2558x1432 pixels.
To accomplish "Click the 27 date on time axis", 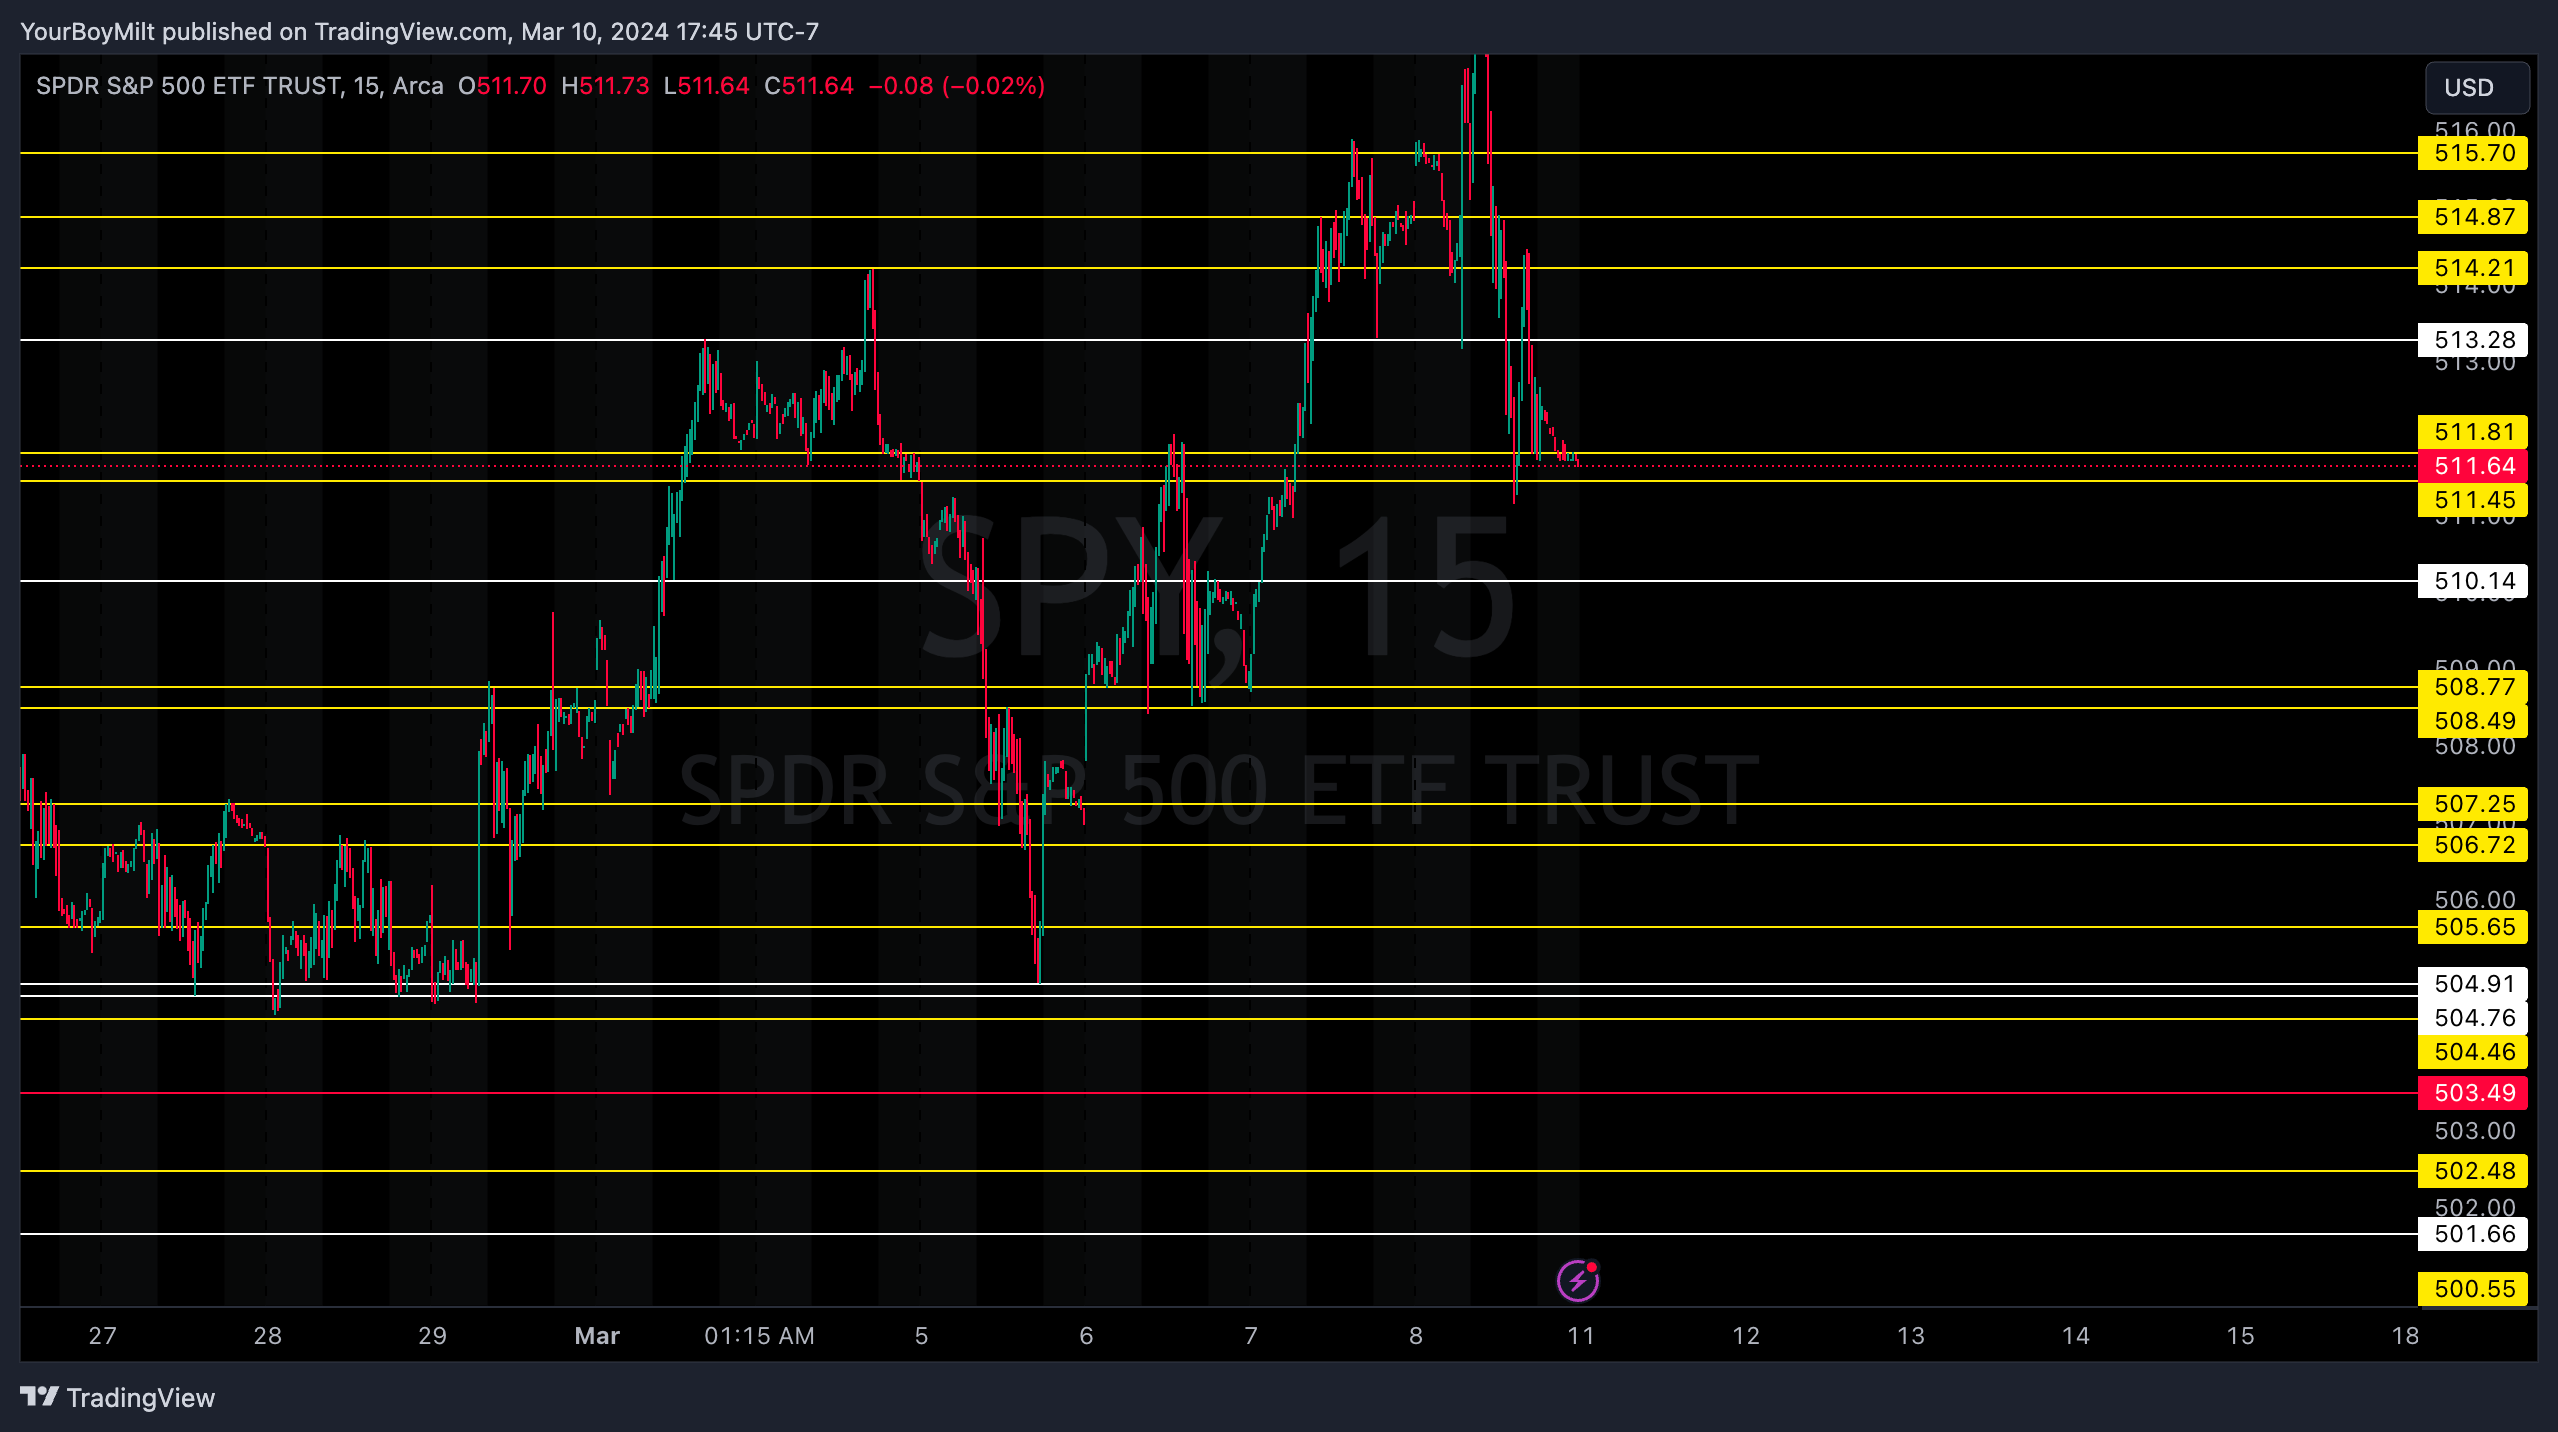I will click(x=102, y=1336).
